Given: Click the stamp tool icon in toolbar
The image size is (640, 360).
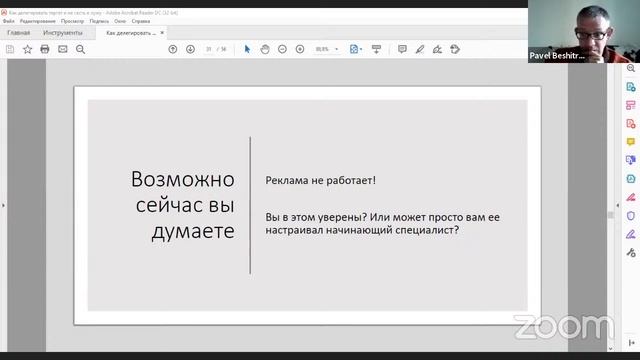Looking at the screenshot, I should pos(455,49).
